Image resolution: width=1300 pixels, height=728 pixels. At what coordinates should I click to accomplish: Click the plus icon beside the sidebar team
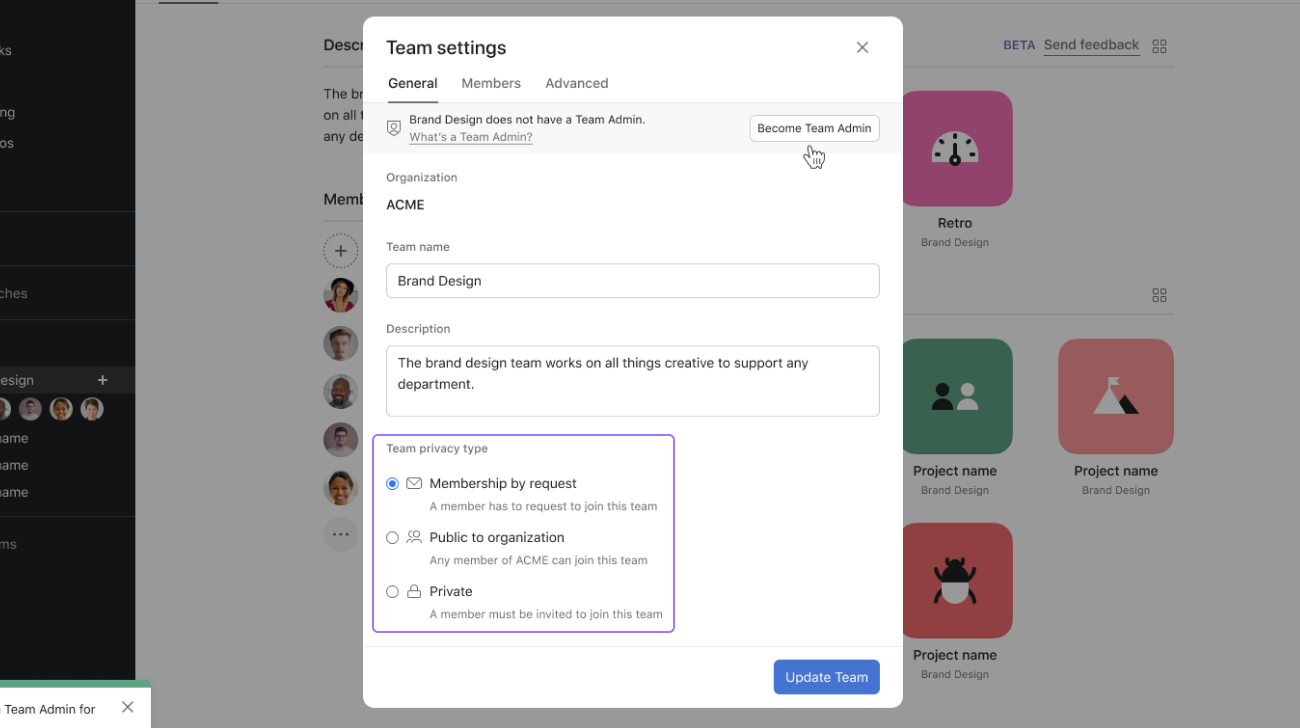click(102, 380)
